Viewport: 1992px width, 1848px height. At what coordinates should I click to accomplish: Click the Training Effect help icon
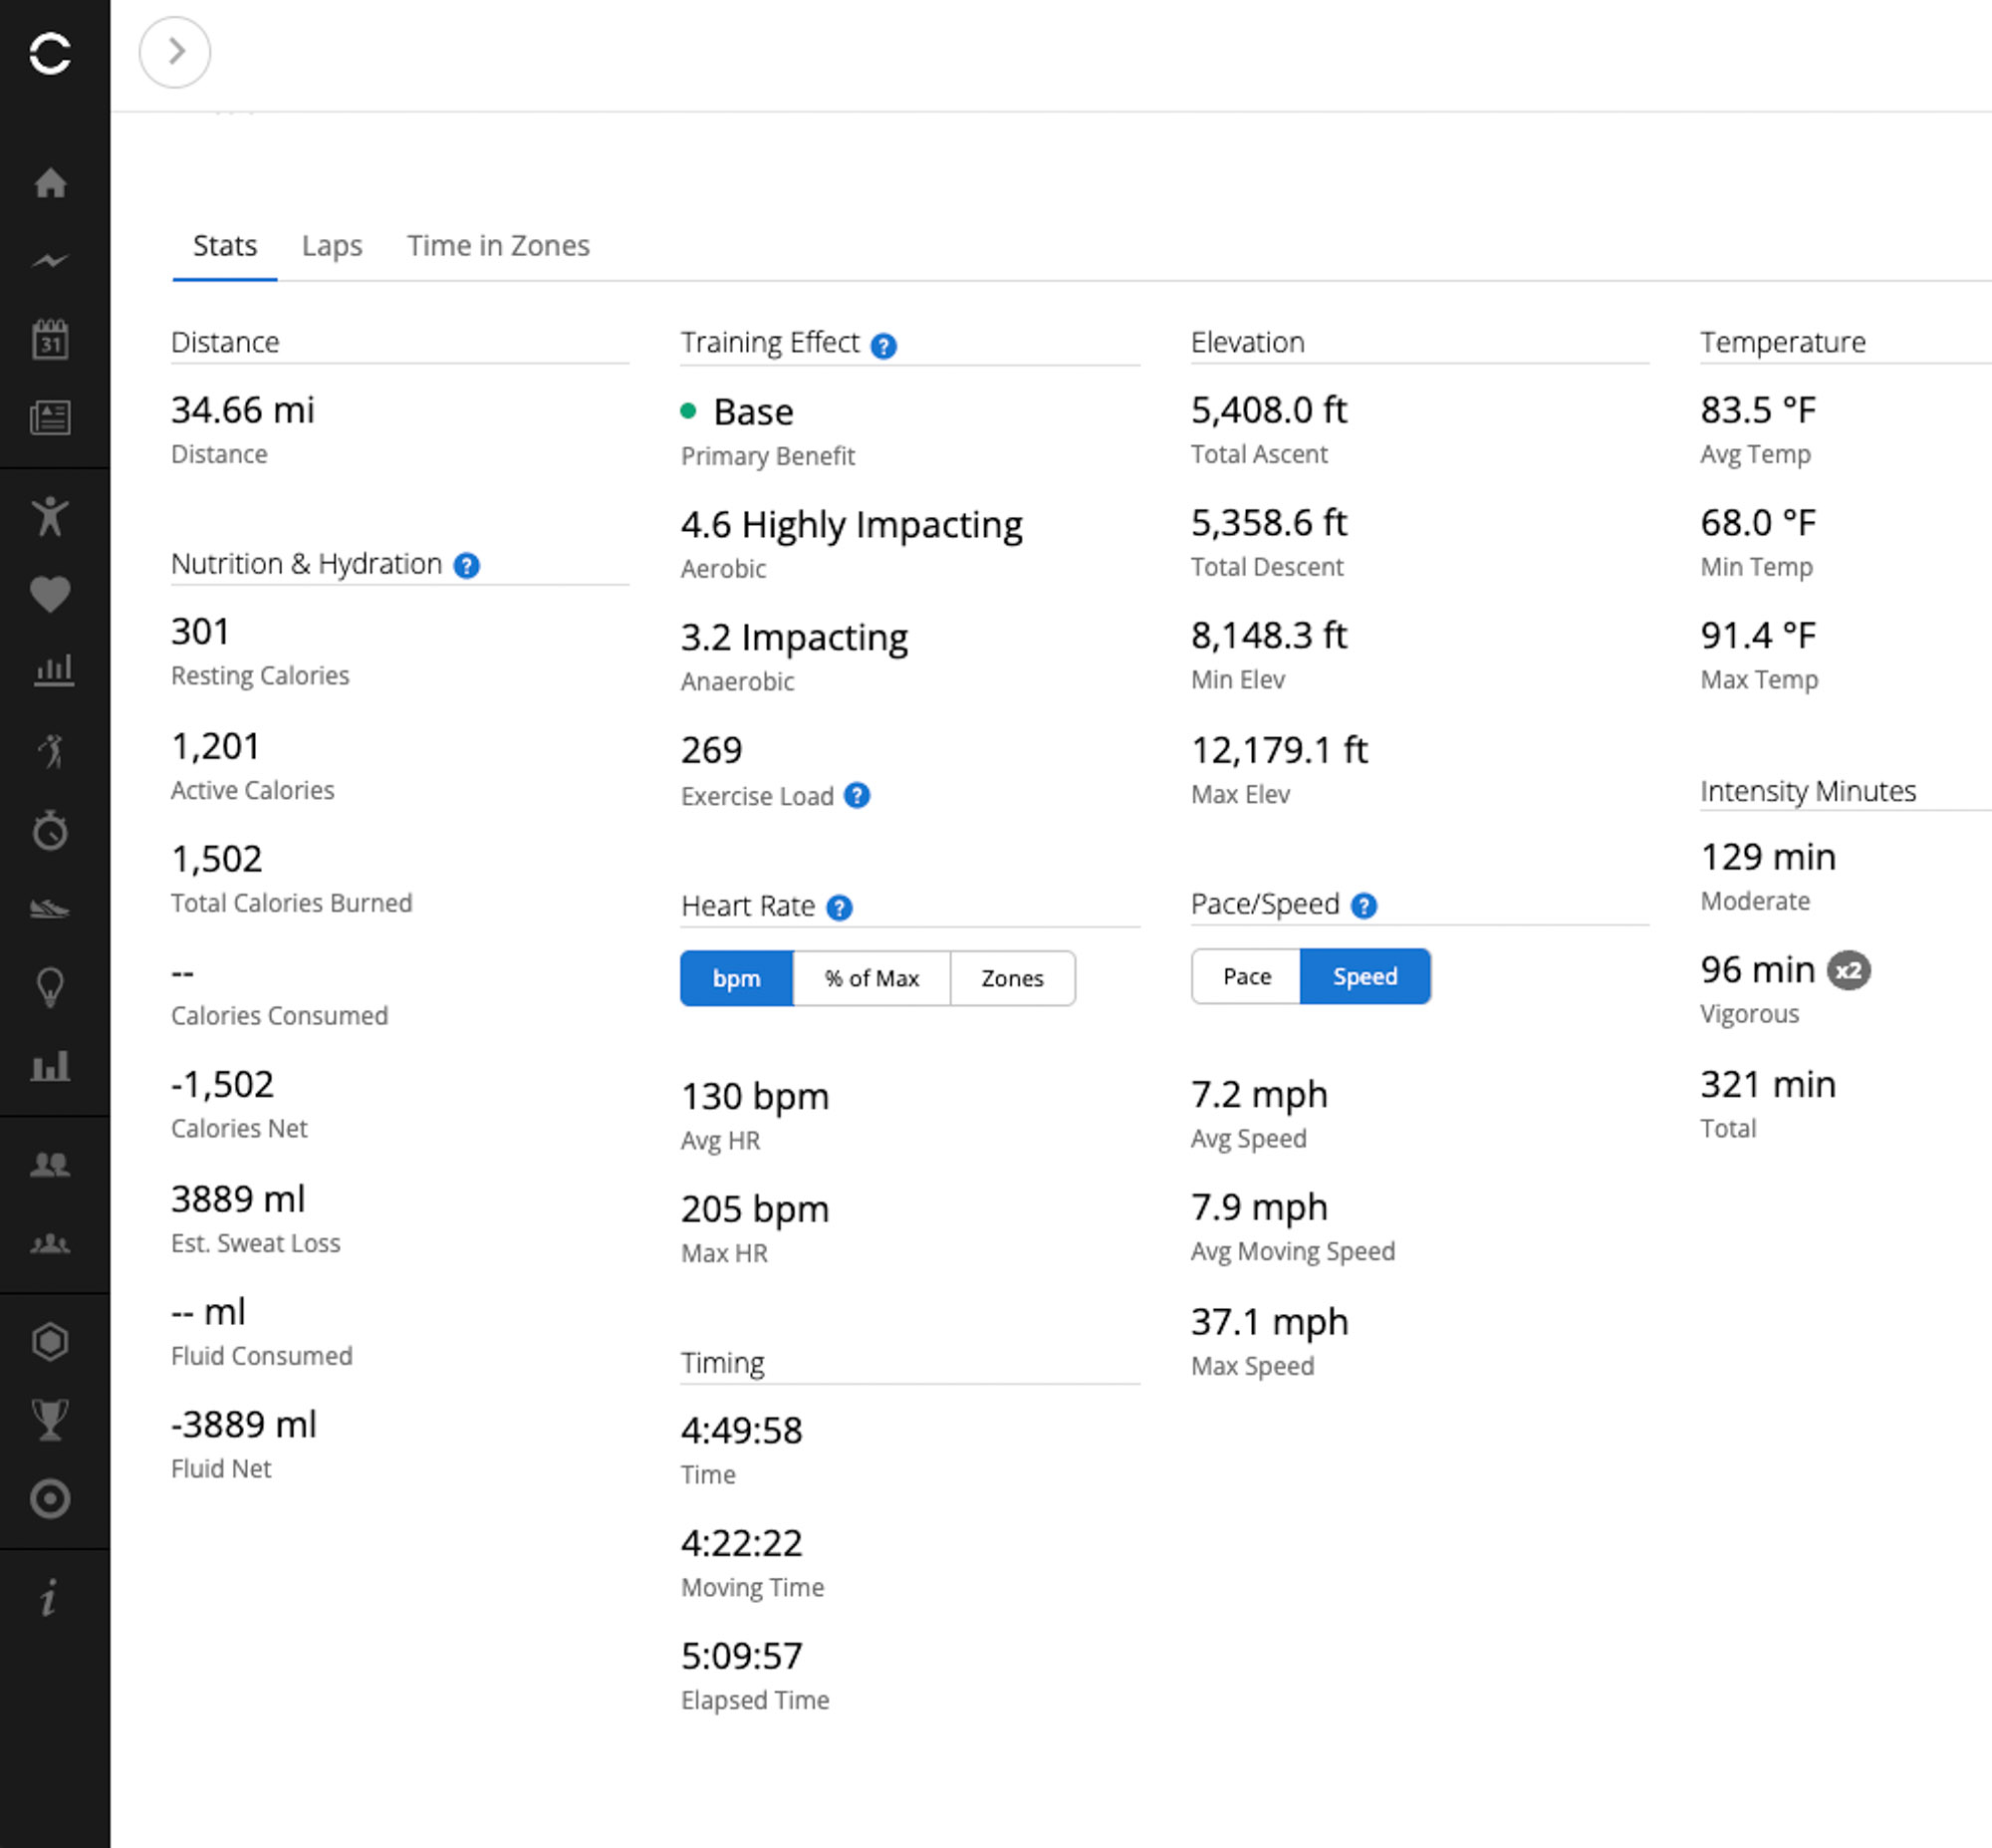[883, 346]
